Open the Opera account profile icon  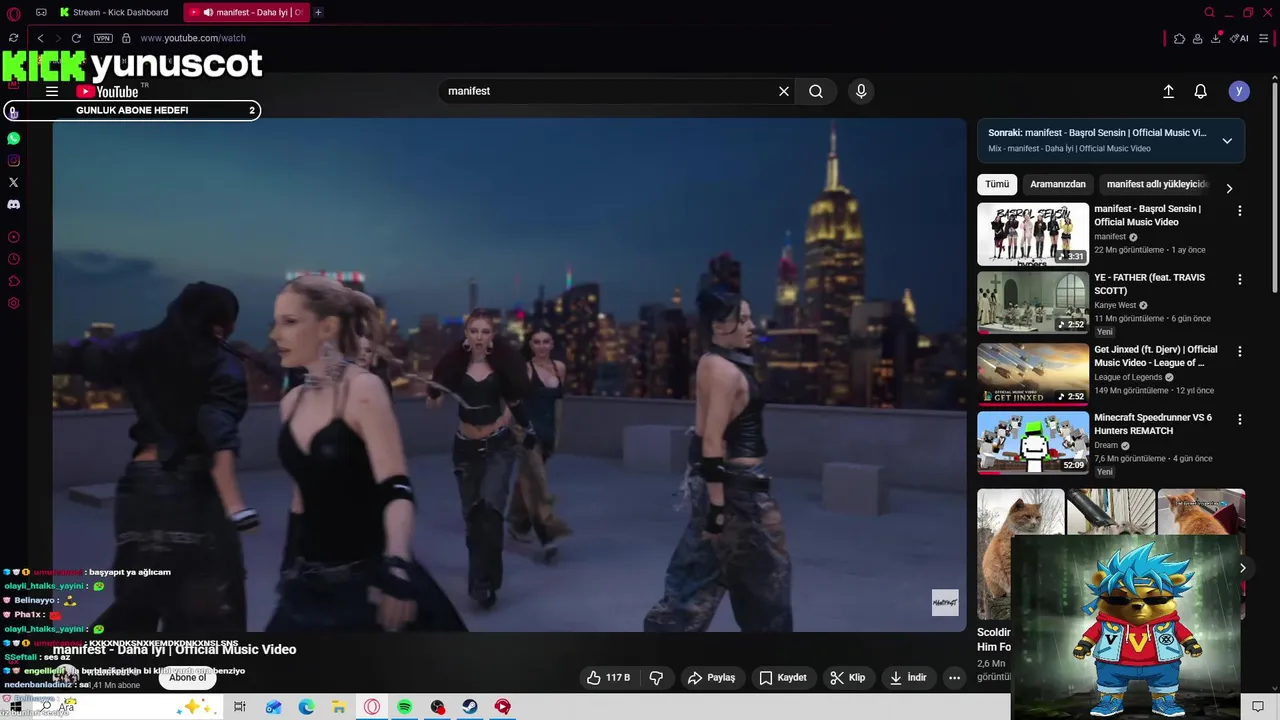1197,38
